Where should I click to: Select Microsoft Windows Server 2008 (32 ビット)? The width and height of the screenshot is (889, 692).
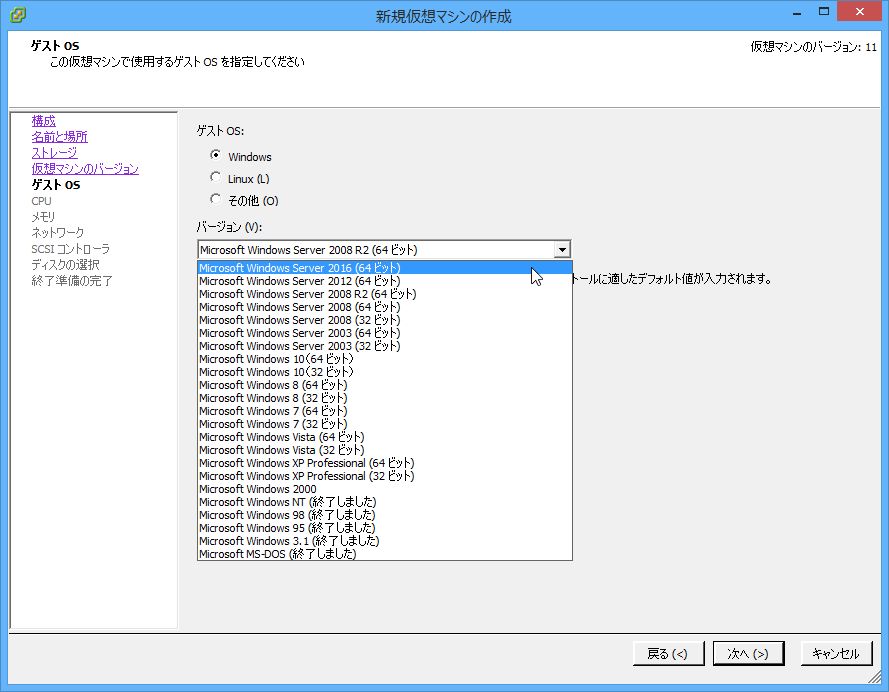tap(384, 320)
